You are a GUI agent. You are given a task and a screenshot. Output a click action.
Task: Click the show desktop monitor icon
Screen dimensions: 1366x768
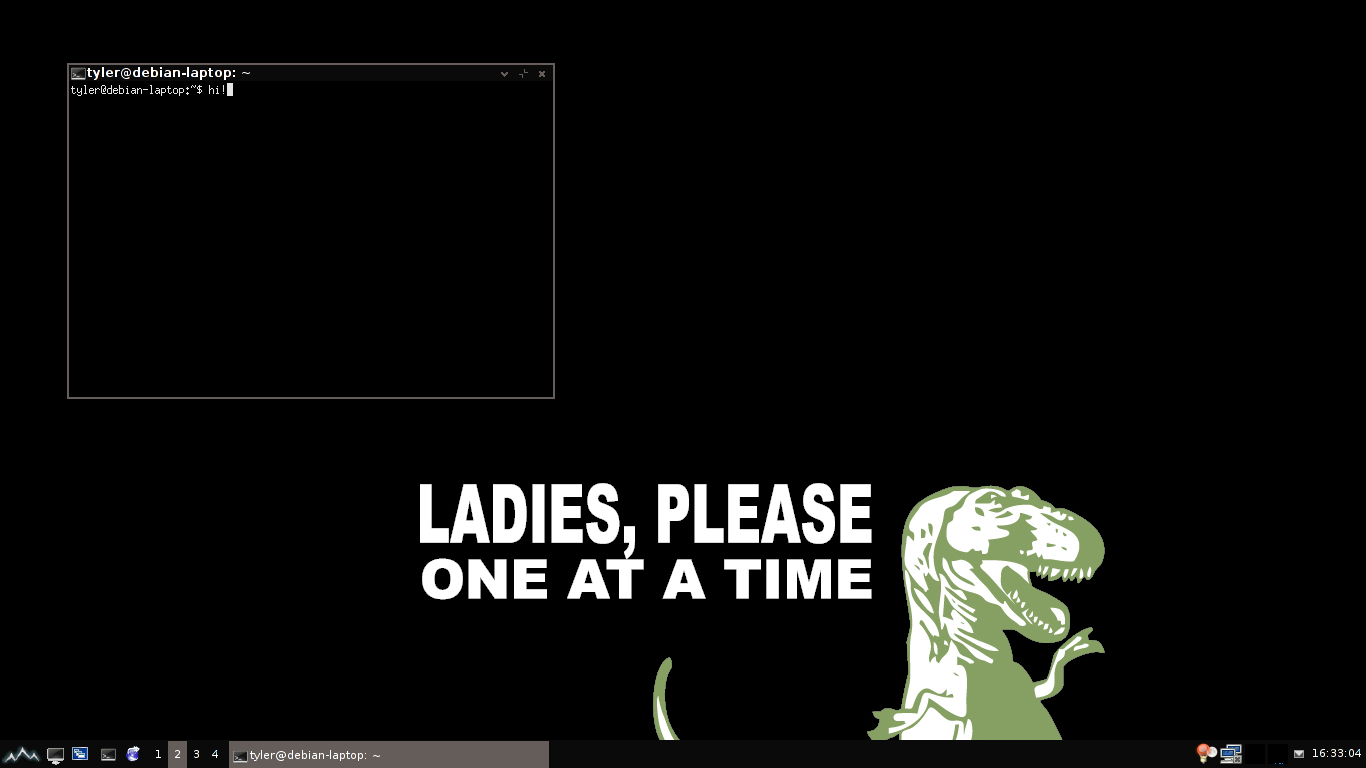[56, 755]
